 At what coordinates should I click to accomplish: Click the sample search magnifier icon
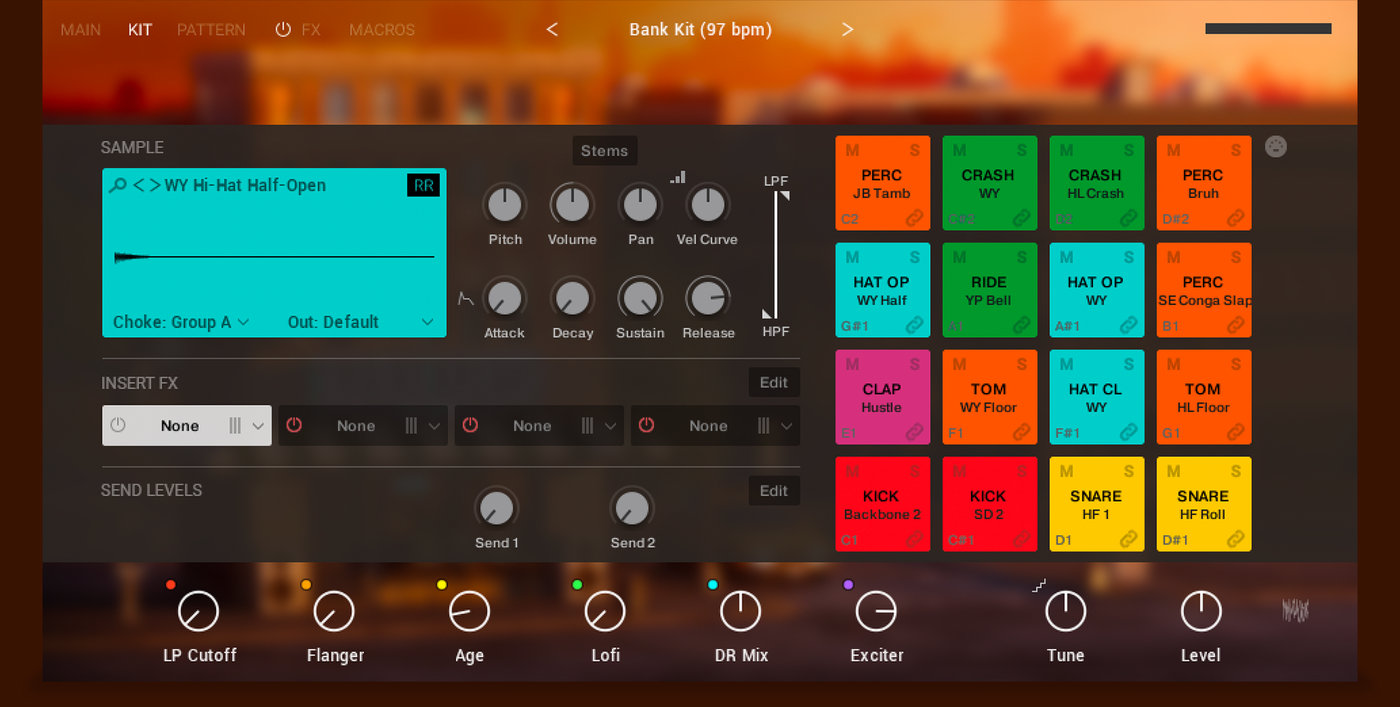pyautogui.click(x=118, y=185)
